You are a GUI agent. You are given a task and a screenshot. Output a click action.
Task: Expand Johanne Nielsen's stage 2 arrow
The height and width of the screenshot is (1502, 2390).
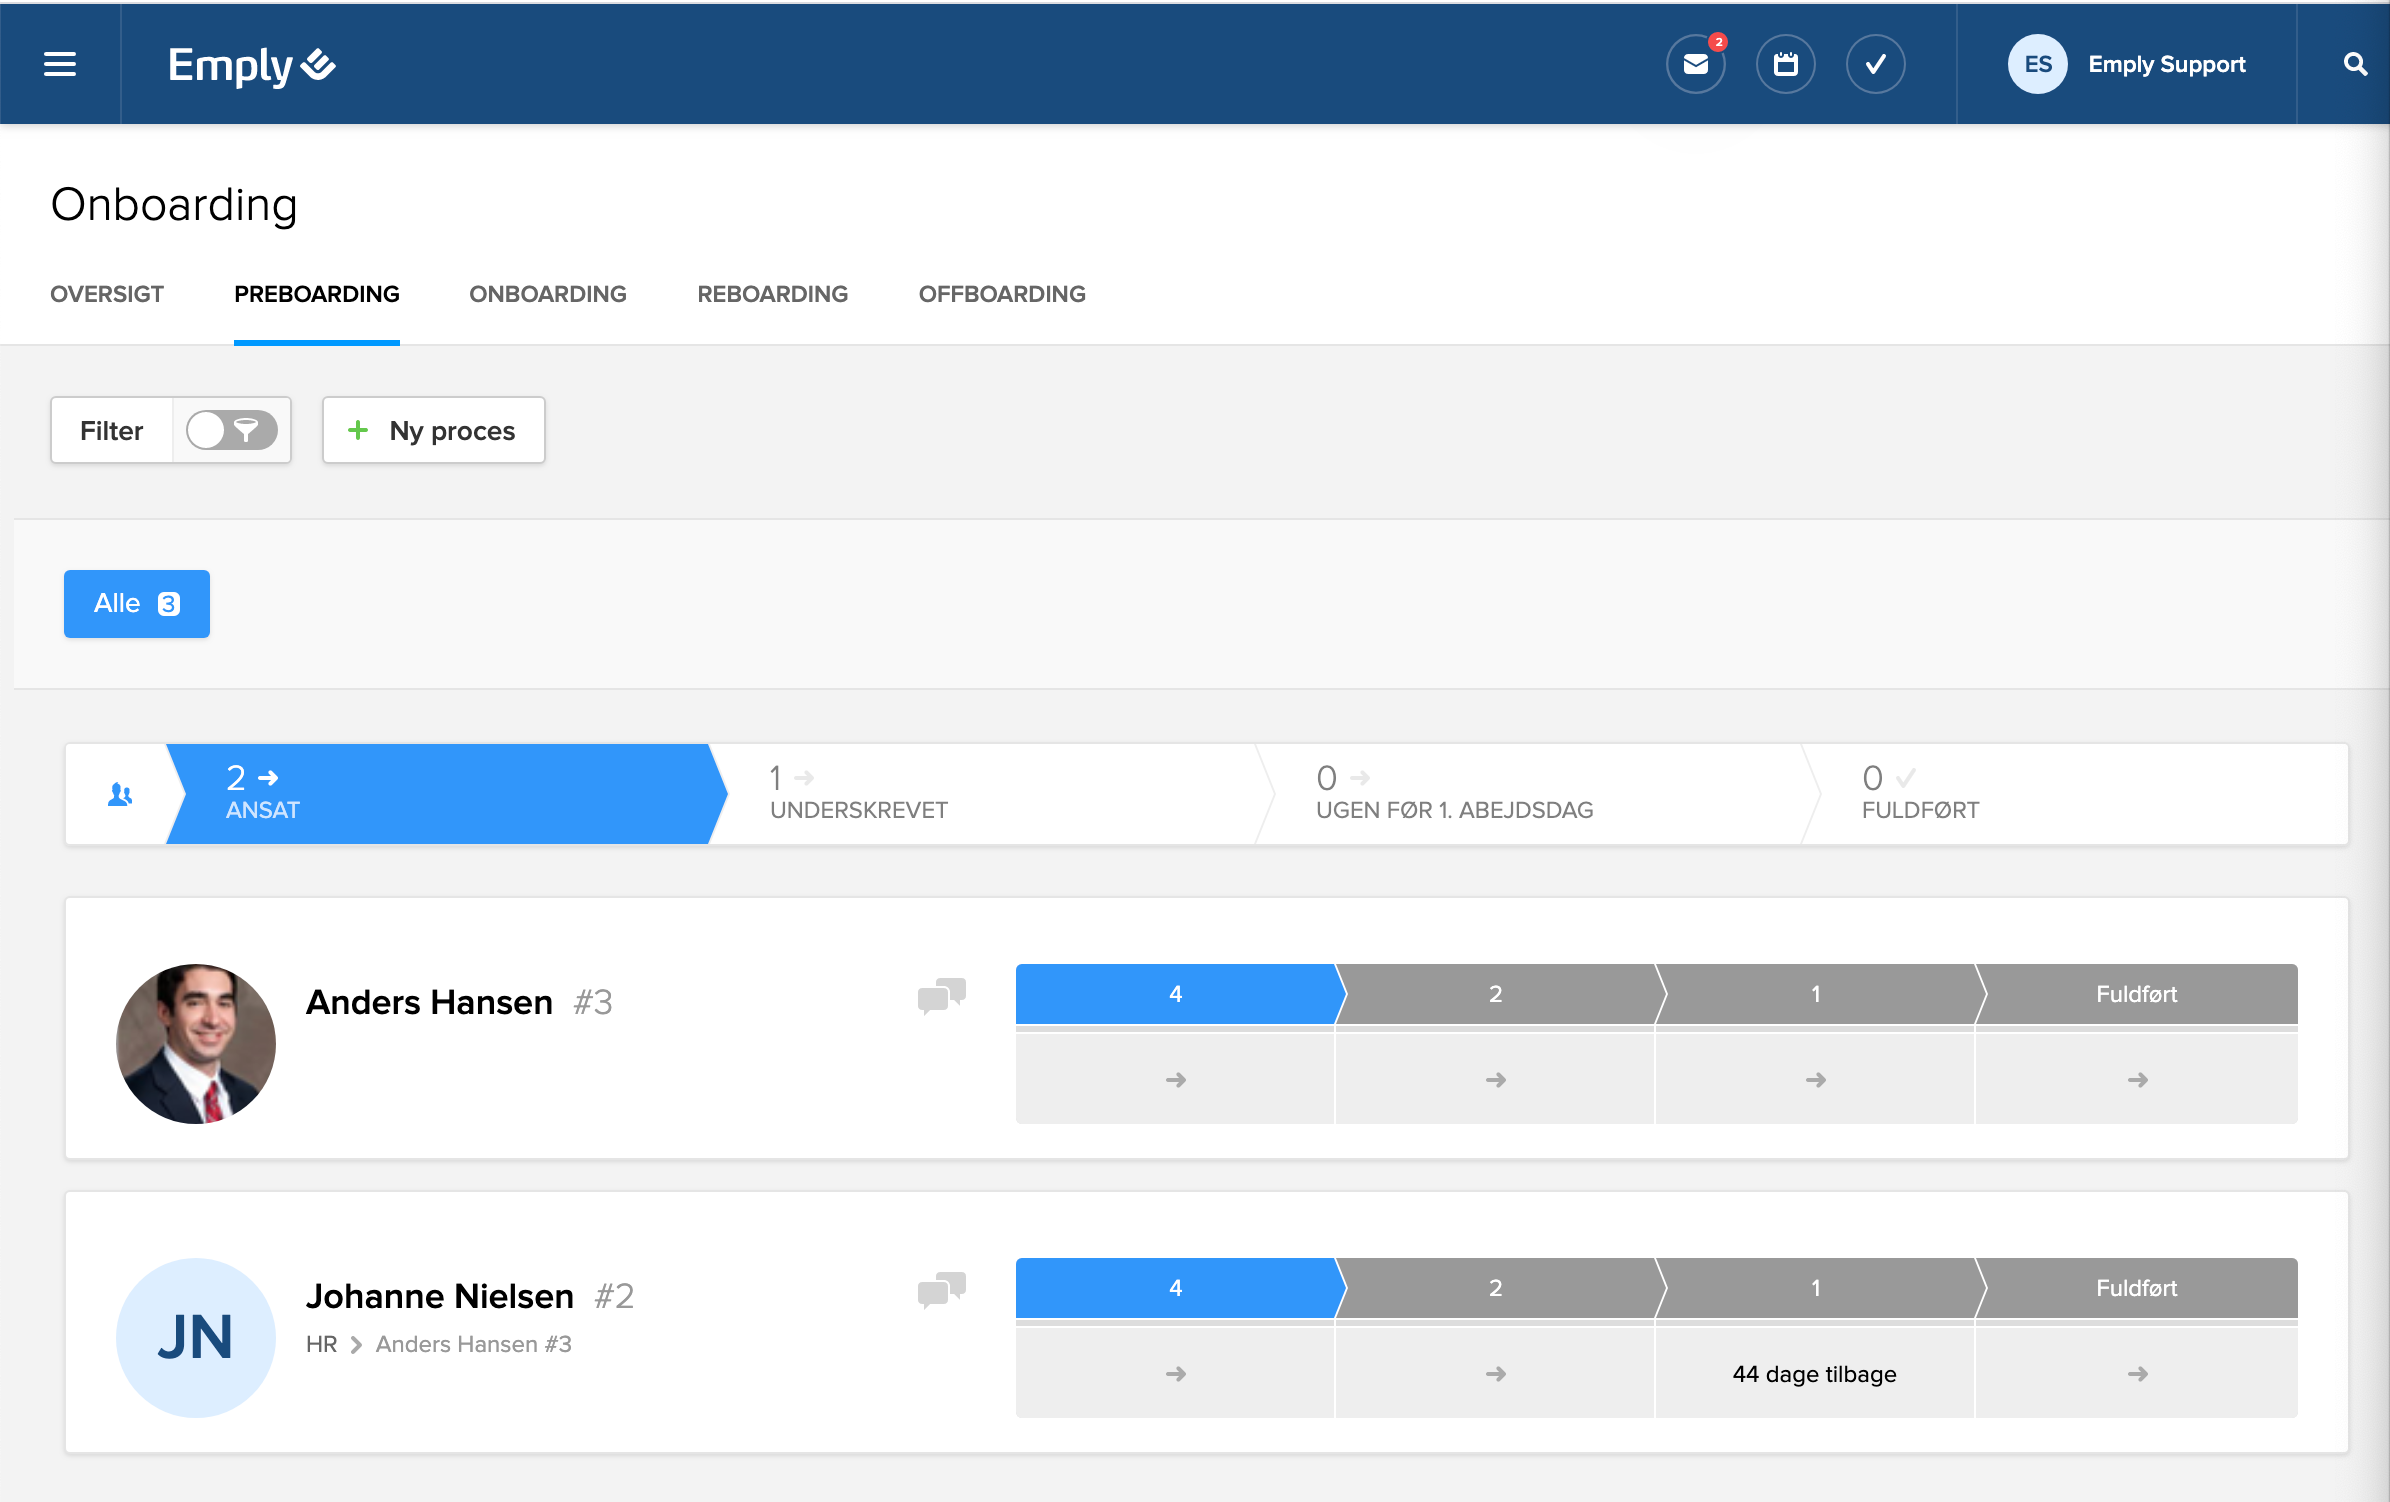point(1495,1374)
